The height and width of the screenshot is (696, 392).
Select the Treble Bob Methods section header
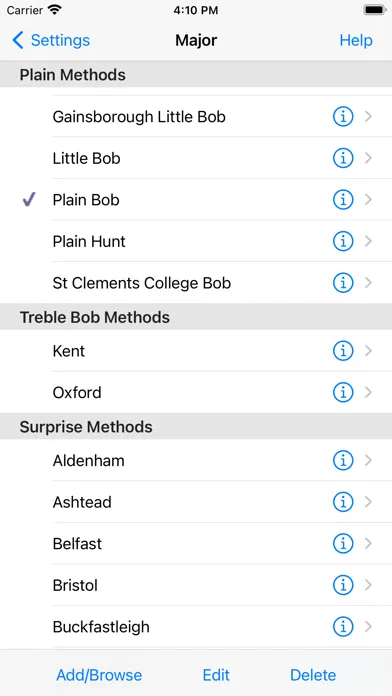tap(196, 317)
